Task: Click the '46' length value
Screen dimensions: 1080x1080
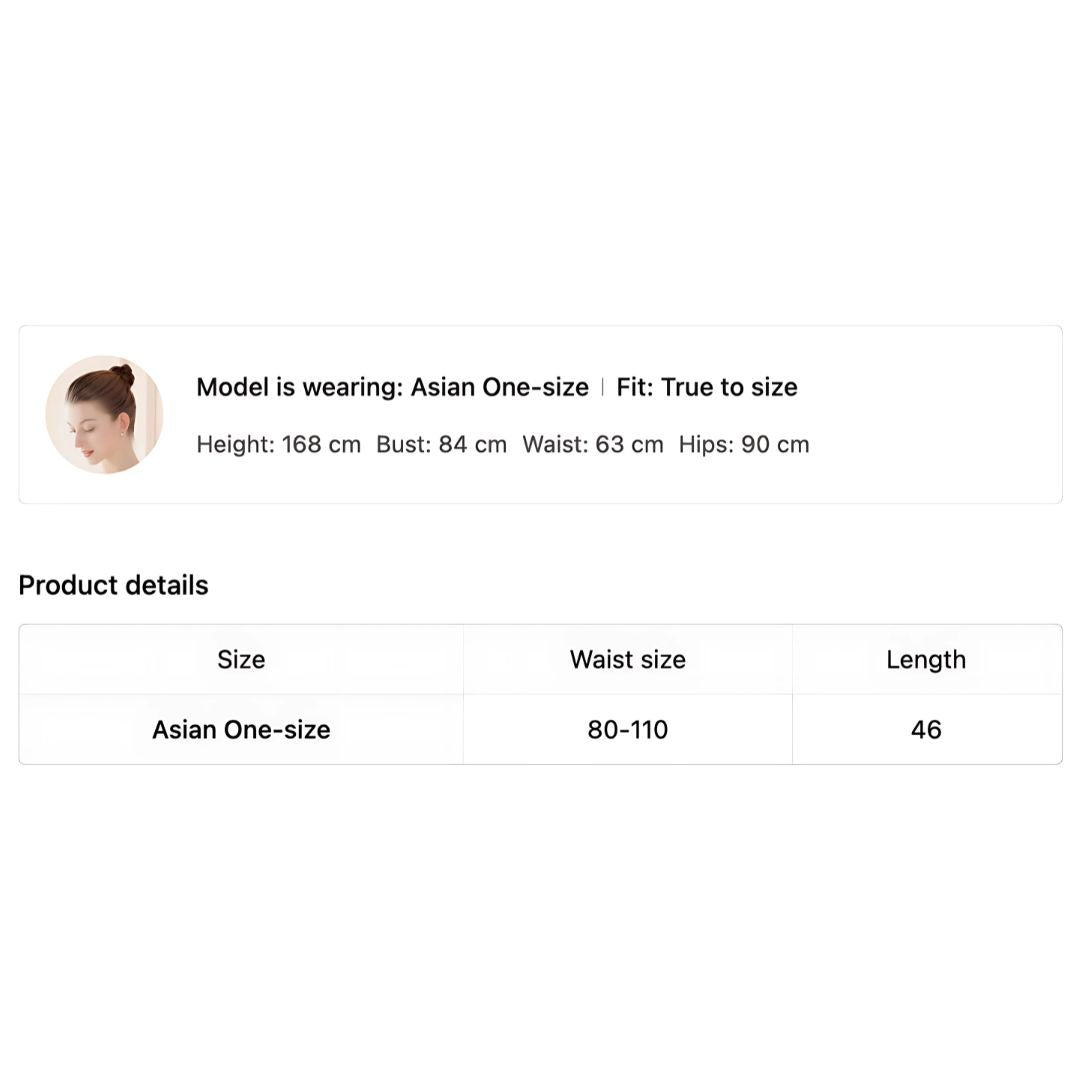Action: 926,729
